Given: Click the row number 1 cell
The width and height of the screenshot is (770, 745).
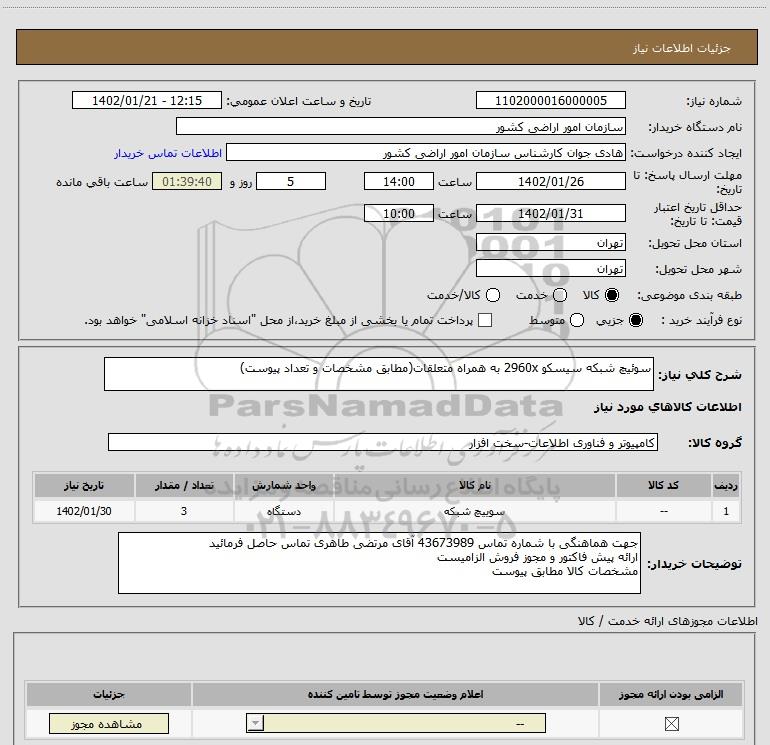Looking at the screenshot, I should click(726, 511).
